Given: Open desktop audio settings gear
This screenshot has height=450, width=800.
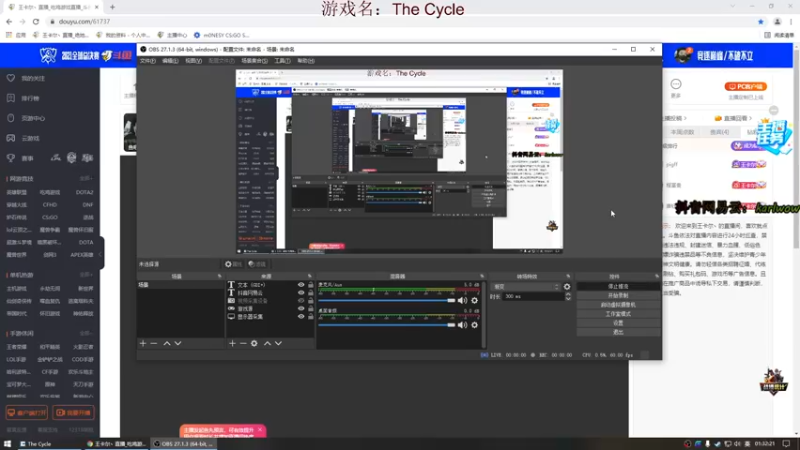Looking at the screenshot, I should tap(474, 325).
